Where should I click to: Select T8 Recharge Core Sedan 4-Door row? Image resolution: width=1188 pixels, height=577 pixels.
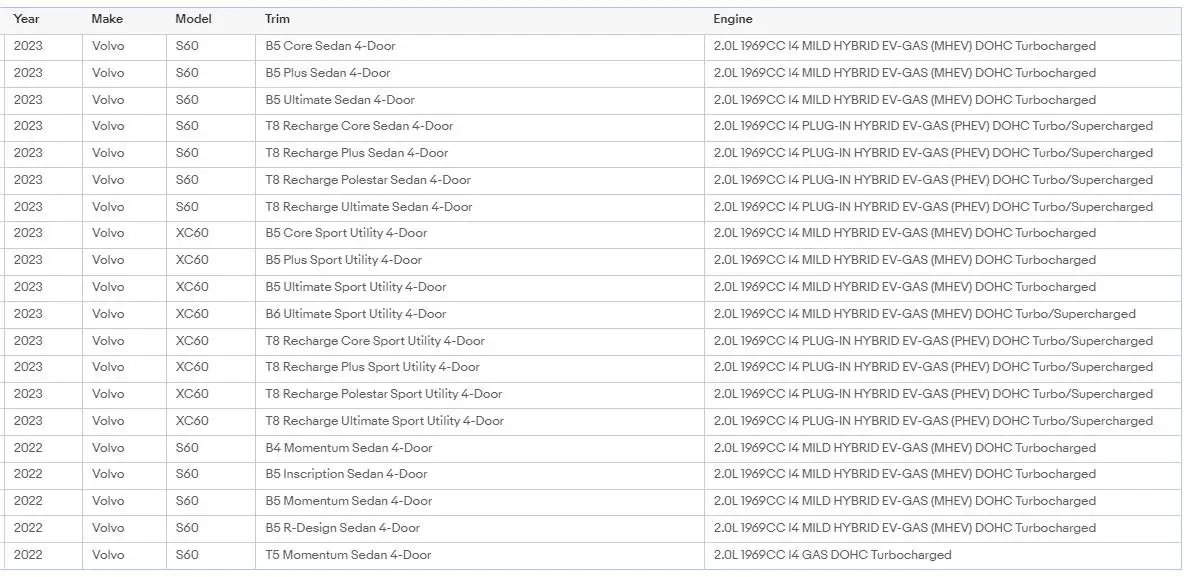coord(358,126)
